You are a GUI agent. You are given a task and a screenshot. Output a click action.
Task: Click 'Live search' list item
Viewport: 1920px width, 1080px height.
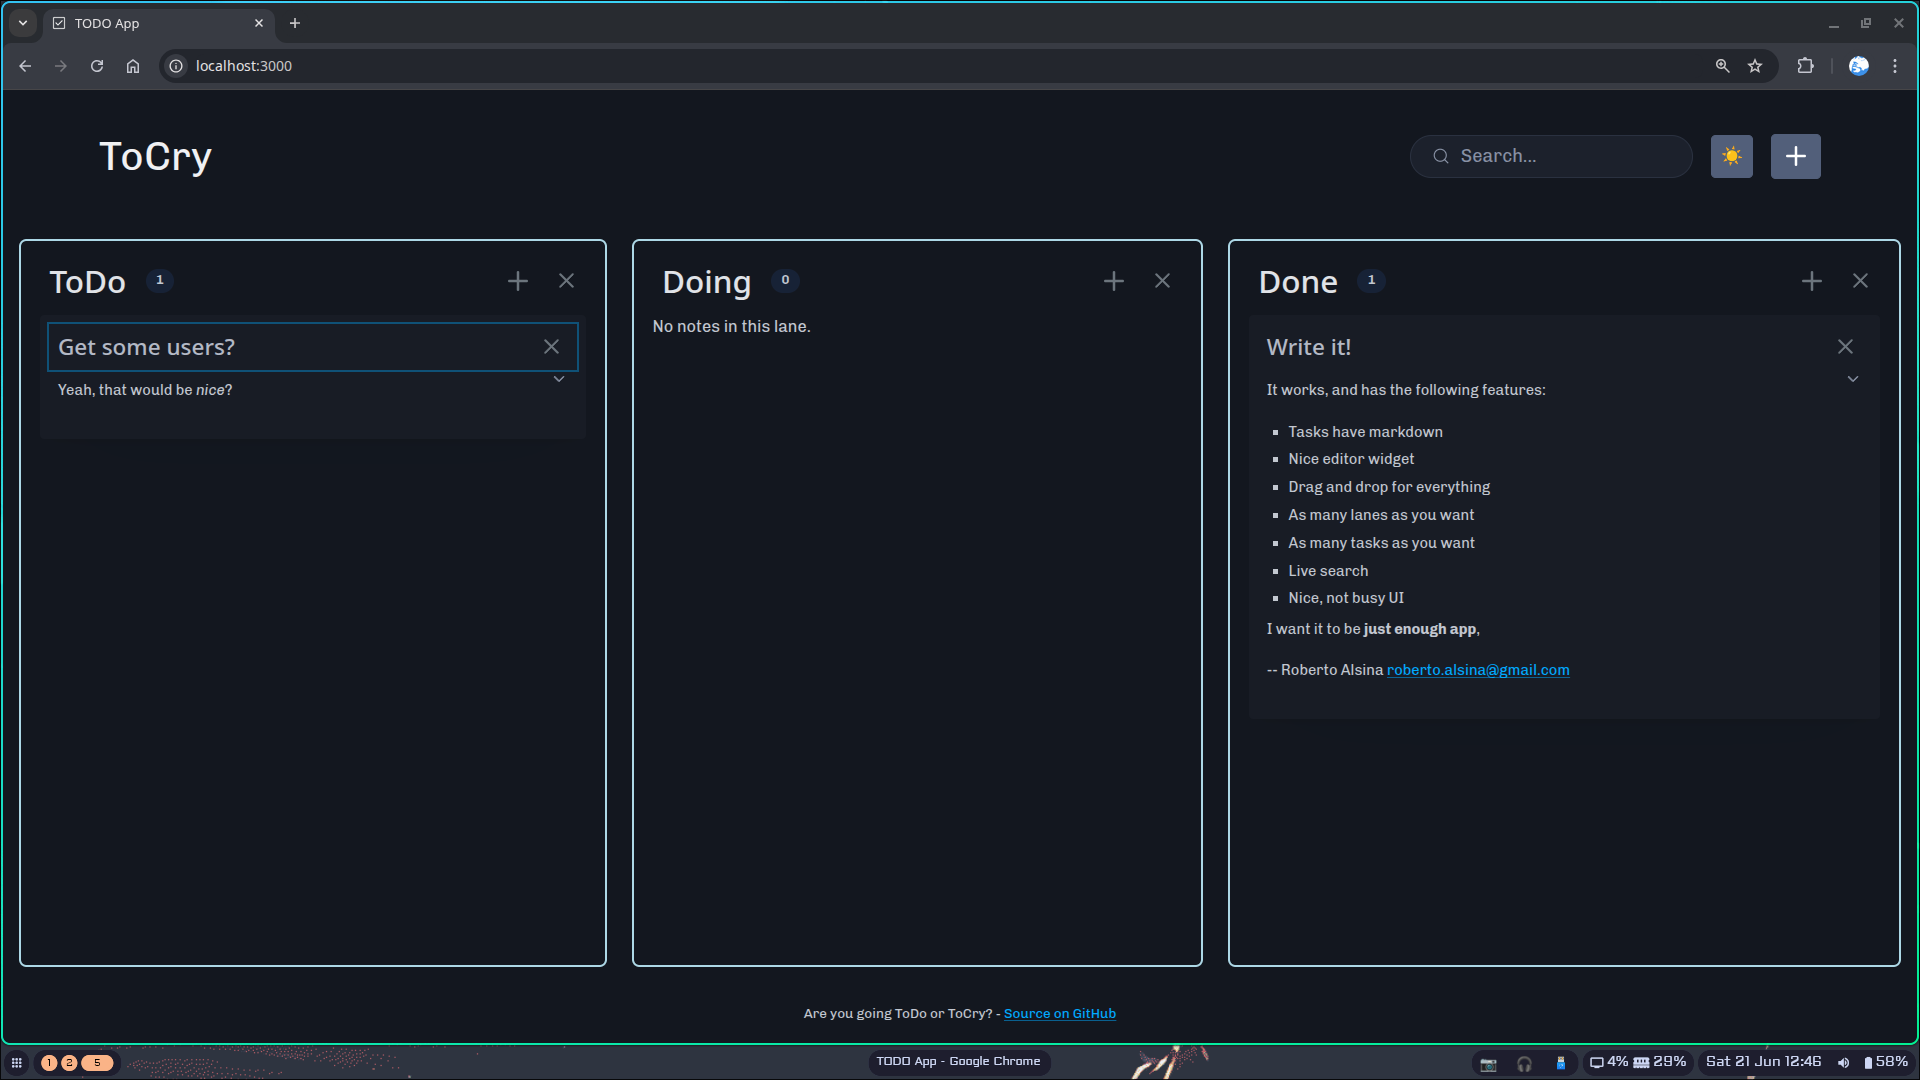(1328, 571)
